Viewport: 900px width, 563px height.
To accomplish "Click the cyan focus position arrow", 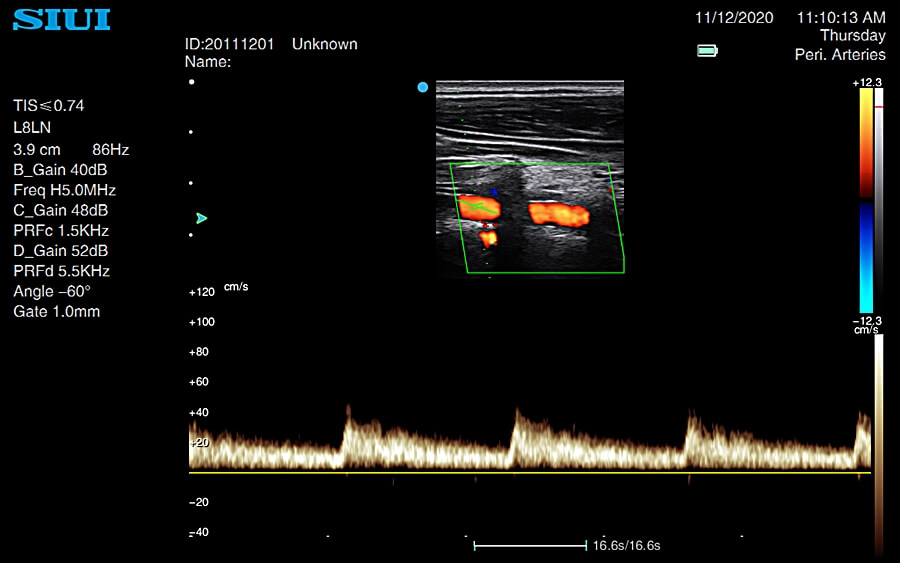I will coord(202,218).
